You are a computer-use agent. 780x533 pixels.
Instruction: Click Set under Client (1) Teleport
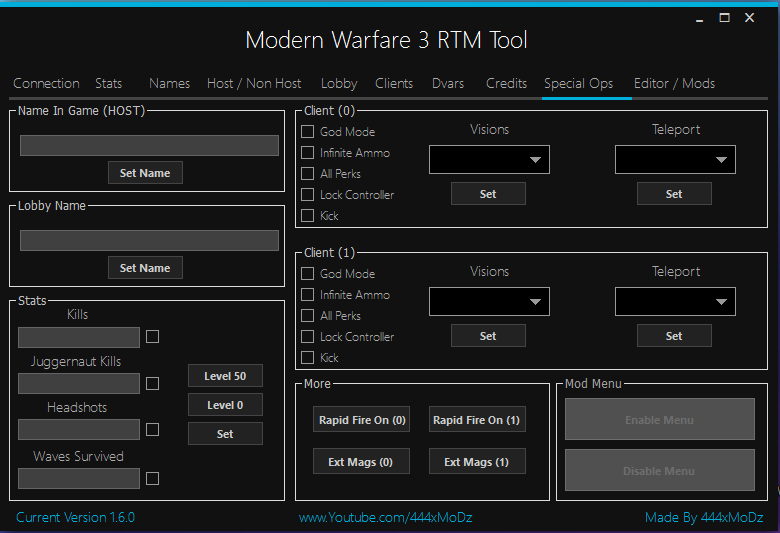[674, 335]
